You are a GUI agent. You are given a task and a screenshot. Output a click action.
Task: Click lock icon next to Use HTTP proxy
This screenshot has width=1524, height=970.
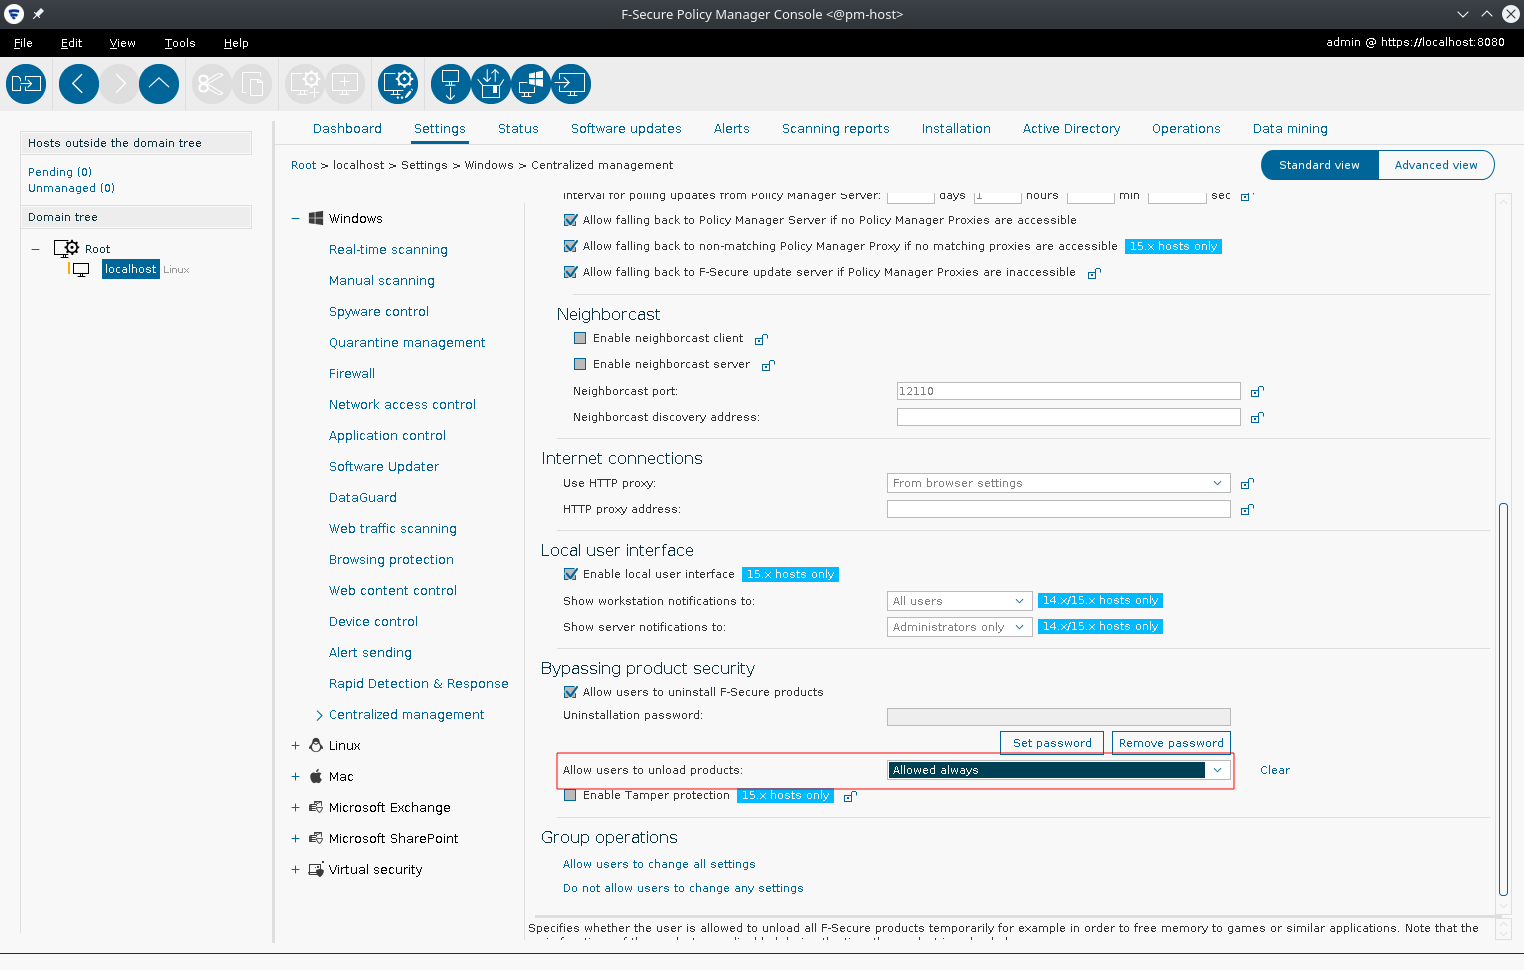click(1247, 483)
